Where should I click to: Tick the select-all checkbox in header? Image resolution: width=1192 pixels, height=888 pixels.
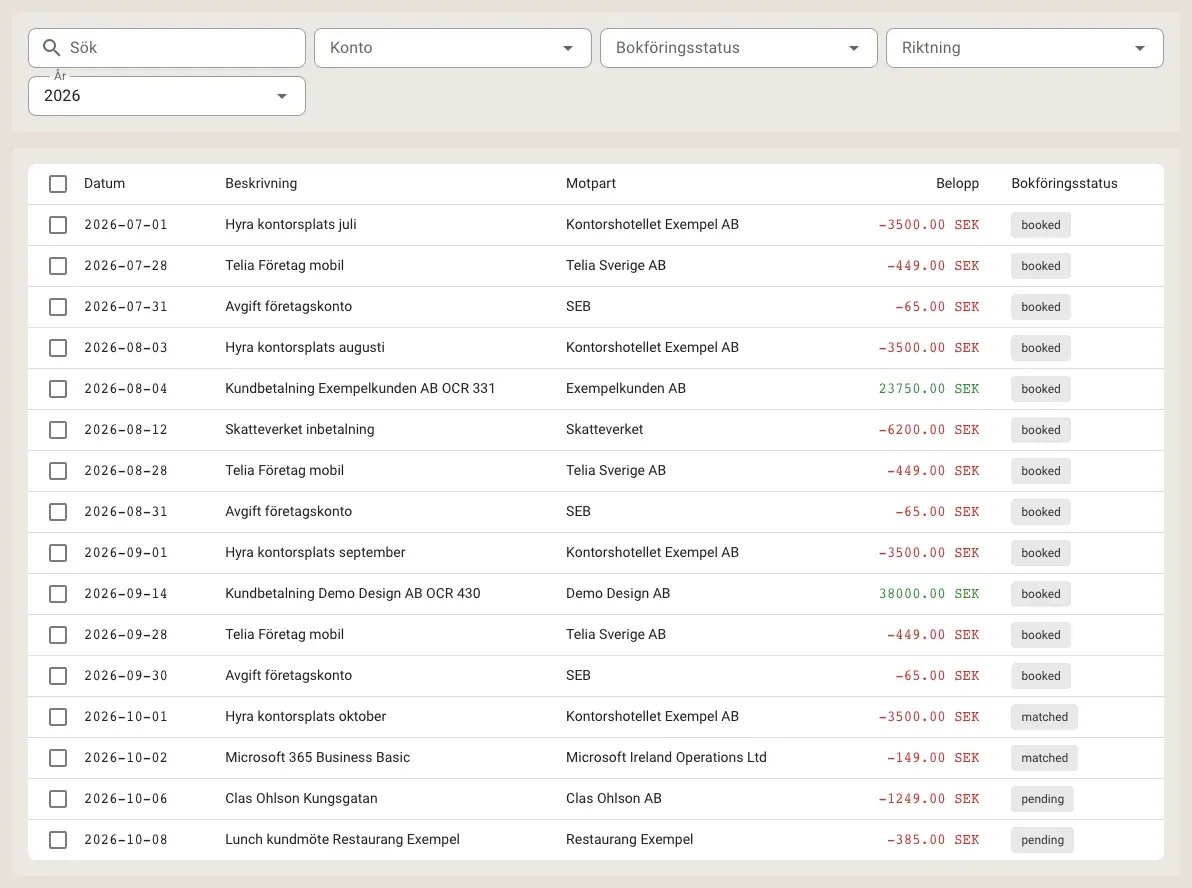tap(58, 184)
